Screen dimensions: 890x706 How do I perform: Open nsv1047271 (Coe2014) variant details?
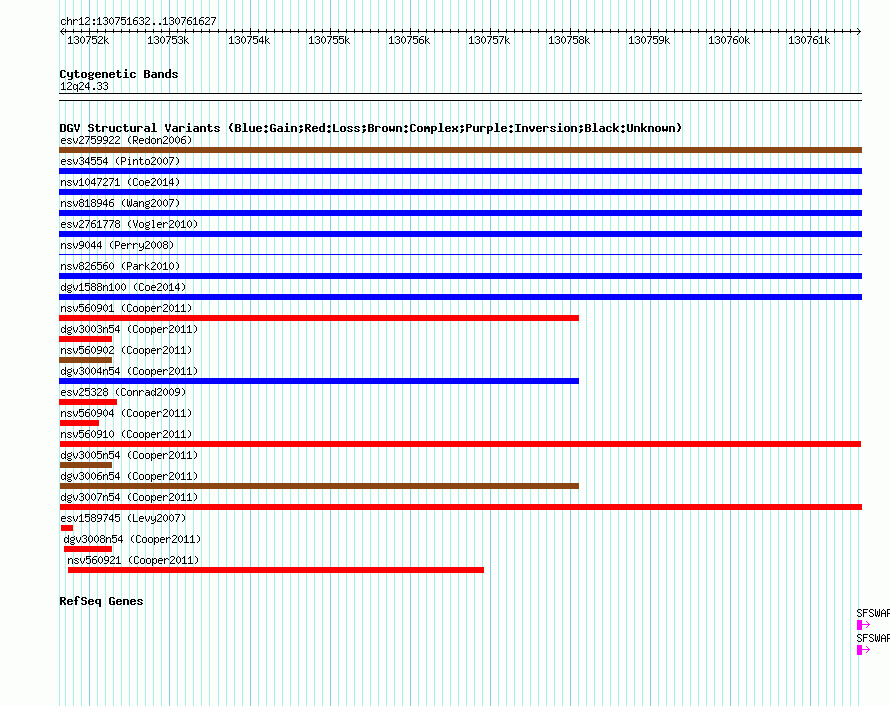120,182
